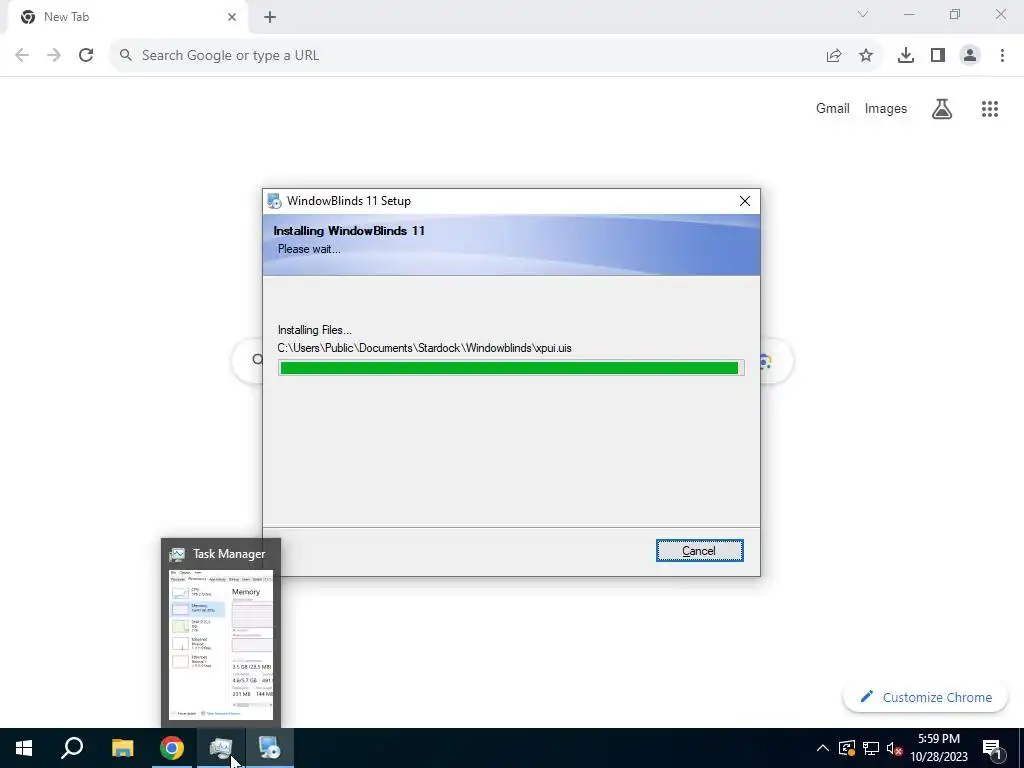
Task: Click the Task Manager preview title
Action: pyautogui.click(x=229, y=554)
